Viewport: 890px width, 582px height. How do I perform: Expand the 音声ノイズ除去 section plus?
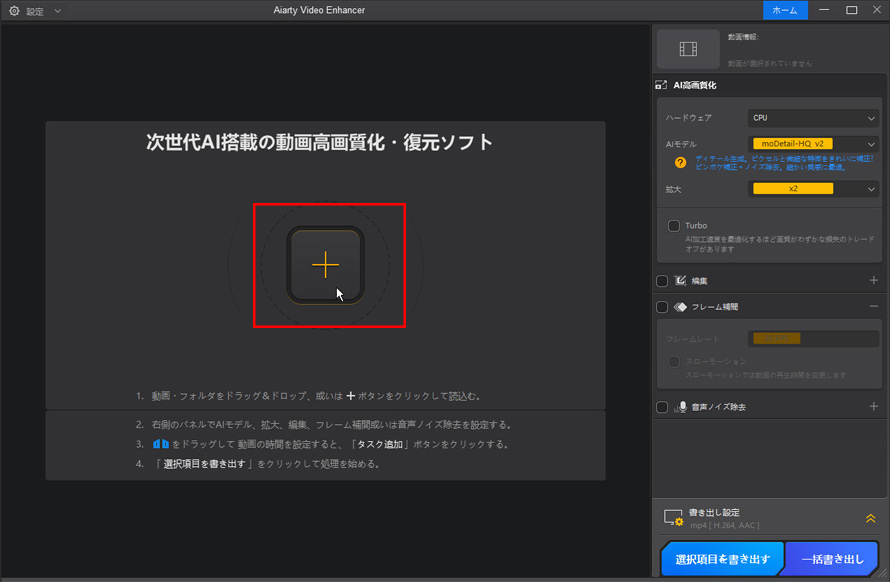[874, 407]
